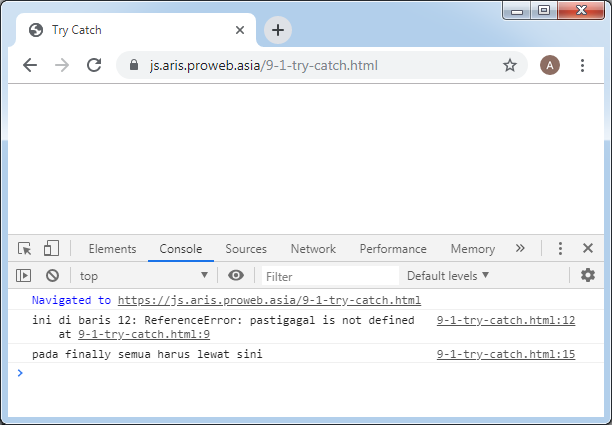Reload the current page

(94, 65)
